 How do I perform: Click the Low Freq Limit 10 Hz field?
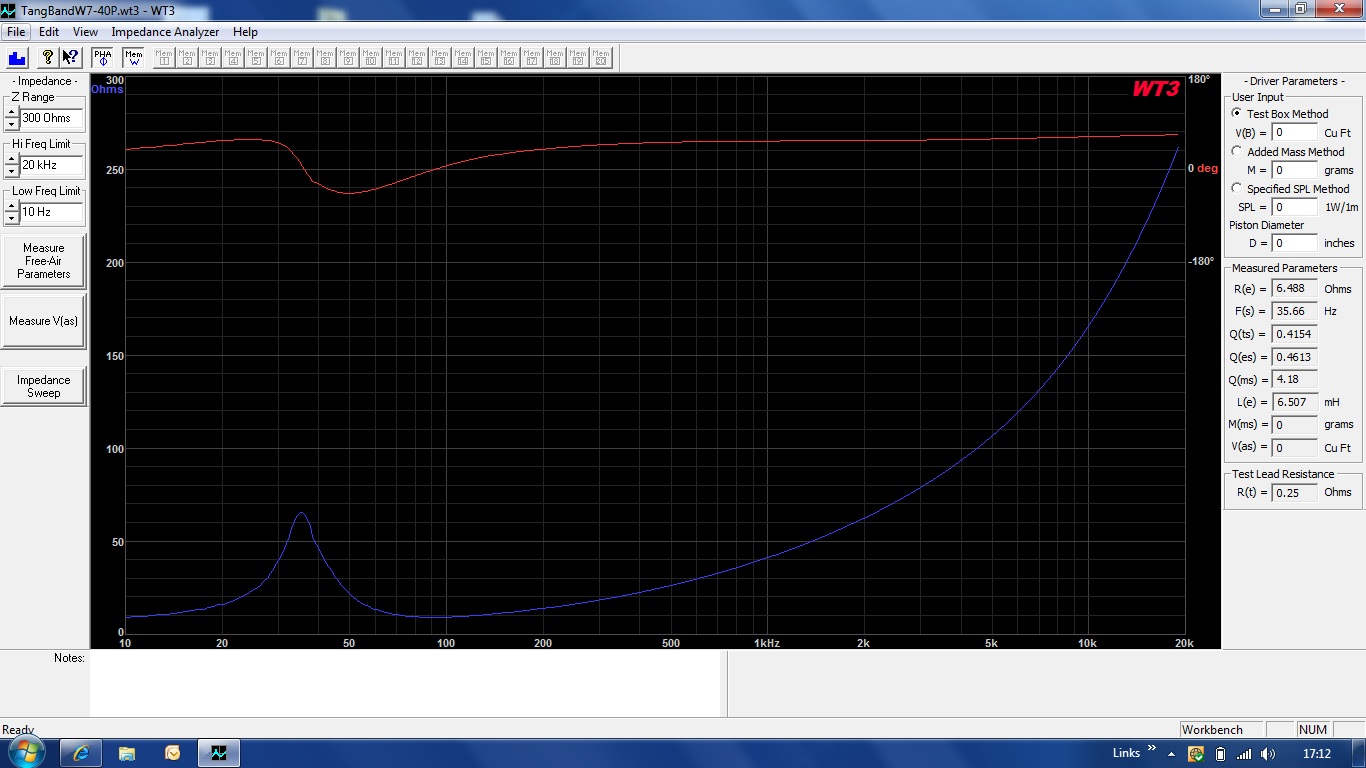[52, 212]
